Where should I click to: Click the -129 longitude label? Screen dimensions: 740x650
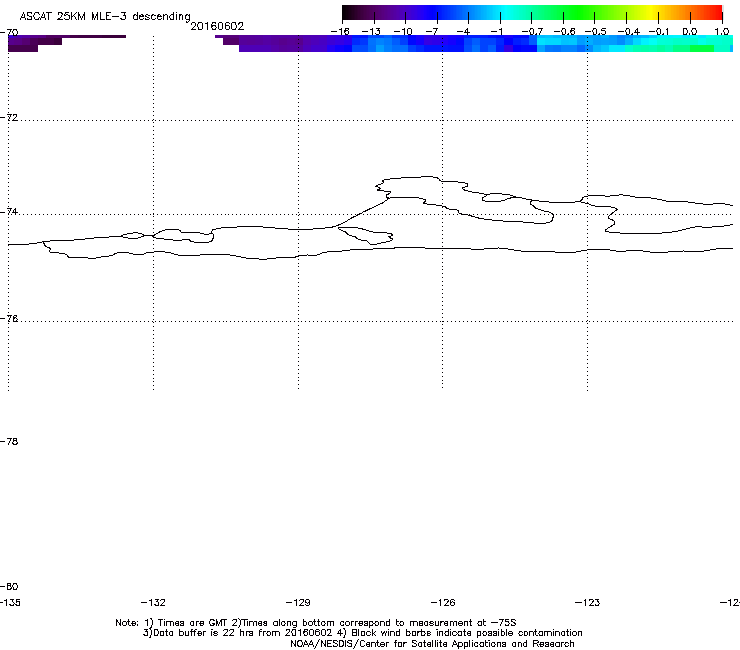pos(298,603)
